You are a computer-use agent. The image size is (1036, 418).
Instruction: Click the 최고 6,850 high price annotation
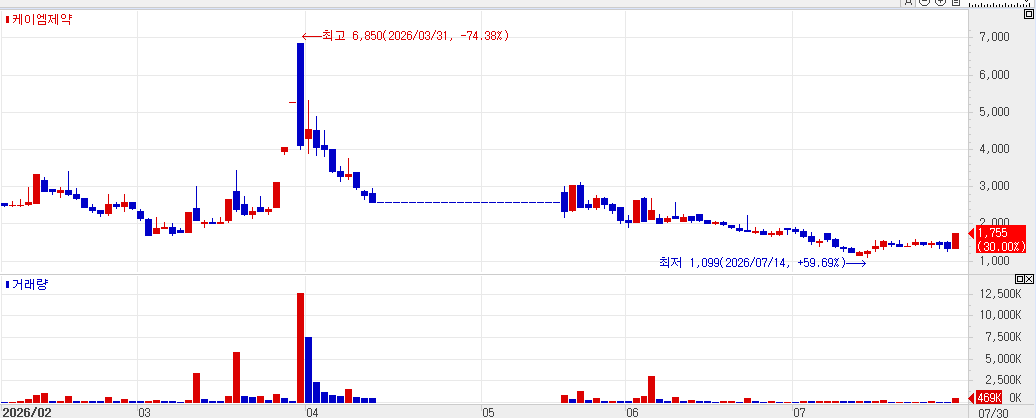pos(406,36)
